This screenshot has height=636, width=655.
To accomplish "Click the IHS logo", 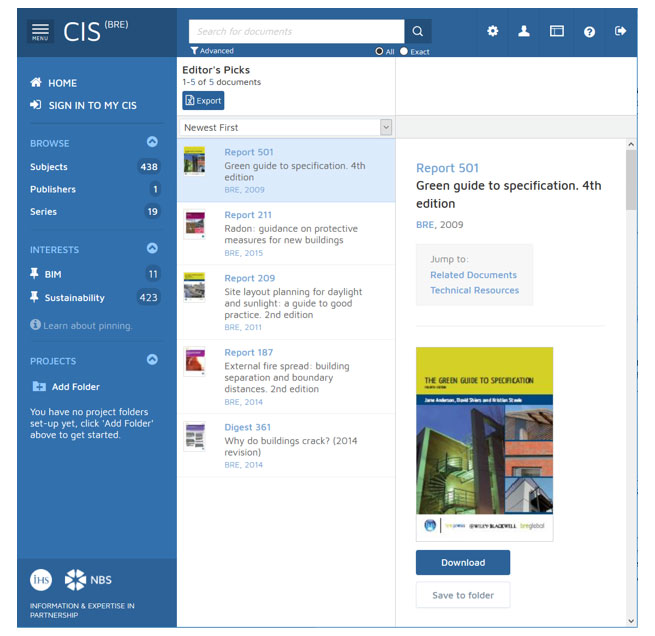I will [x=41, y=580].
